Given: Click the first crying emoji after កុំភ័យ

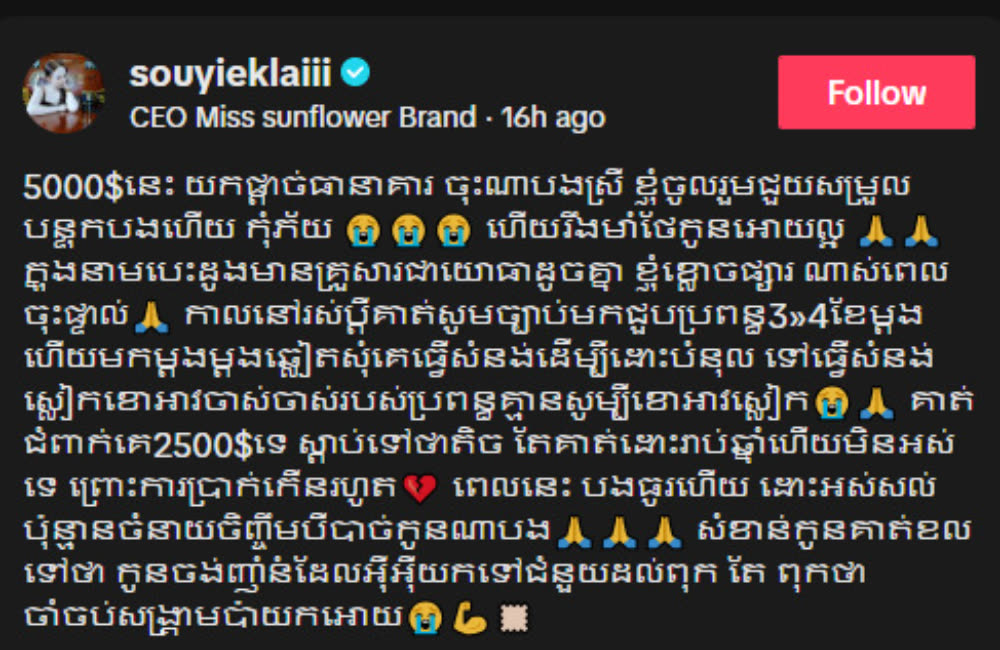Looking at the screenshot, I should tap(364, 230).
